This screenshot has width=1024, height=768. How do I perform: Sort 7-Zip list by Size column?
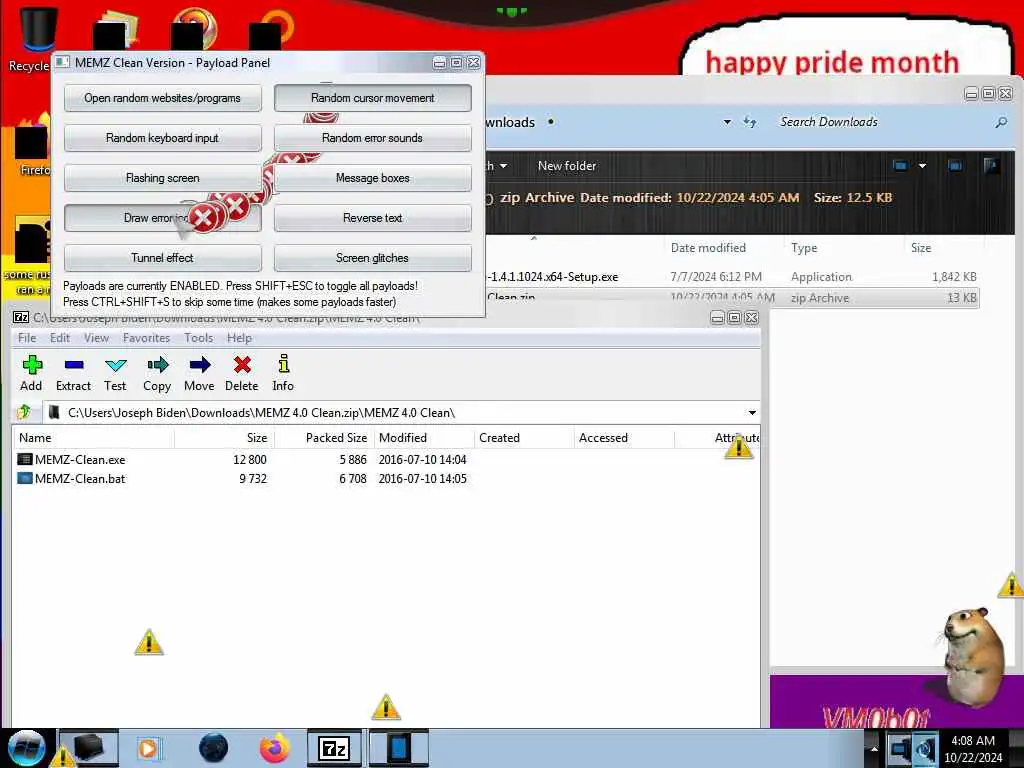pos(224,438)
